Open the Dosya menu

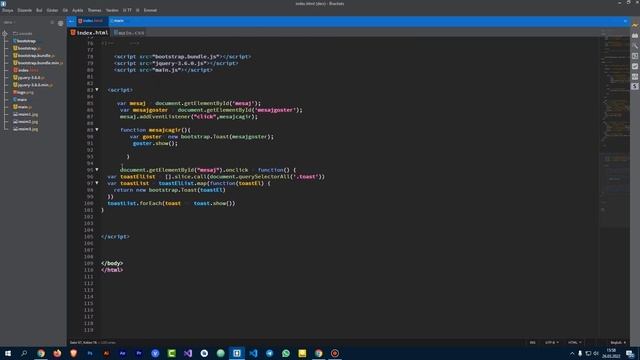(7, 10)
